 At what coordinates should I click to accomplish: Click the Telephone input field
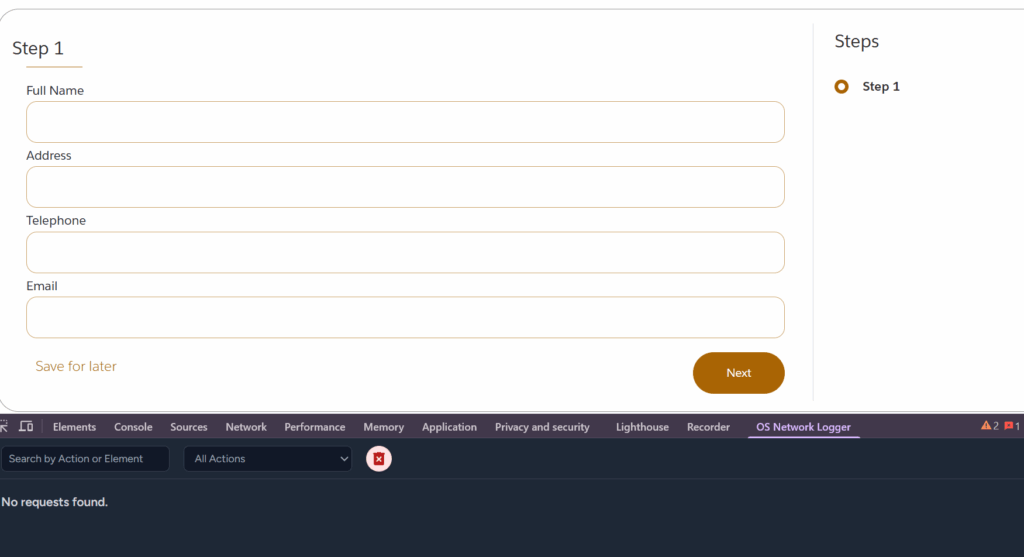pos(405,252)
